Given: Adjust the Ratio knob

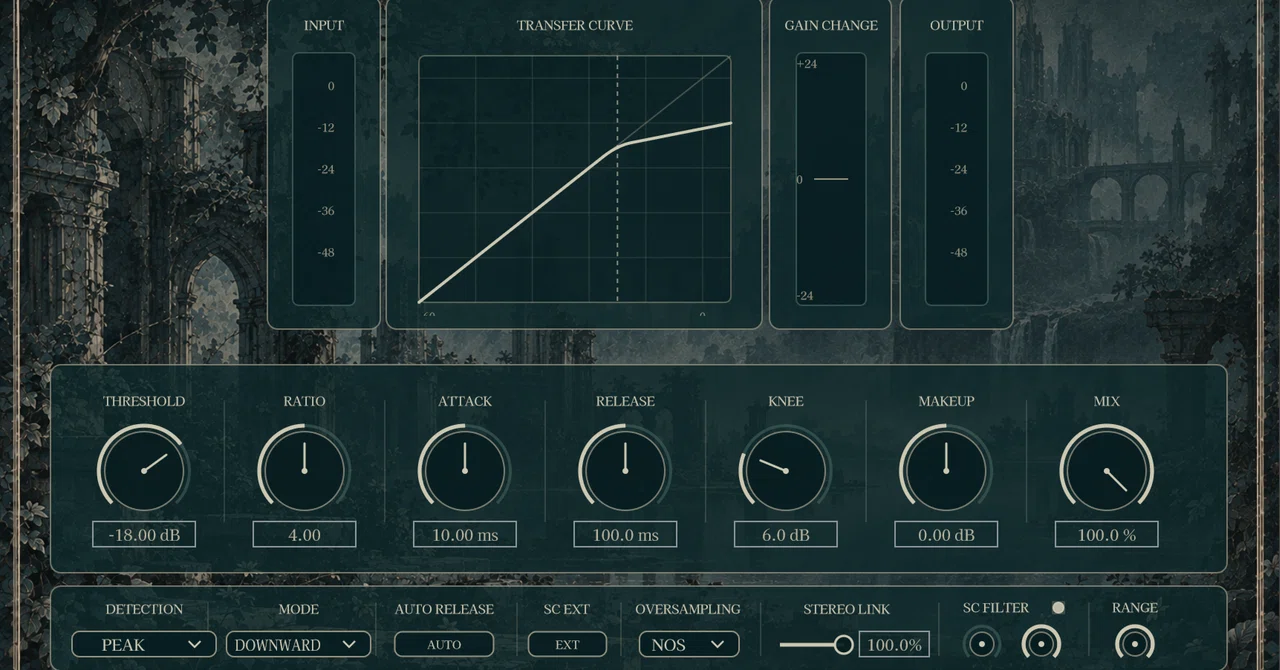Looking at the screenshot, I should pyautogui.click(x=304, y=470).
